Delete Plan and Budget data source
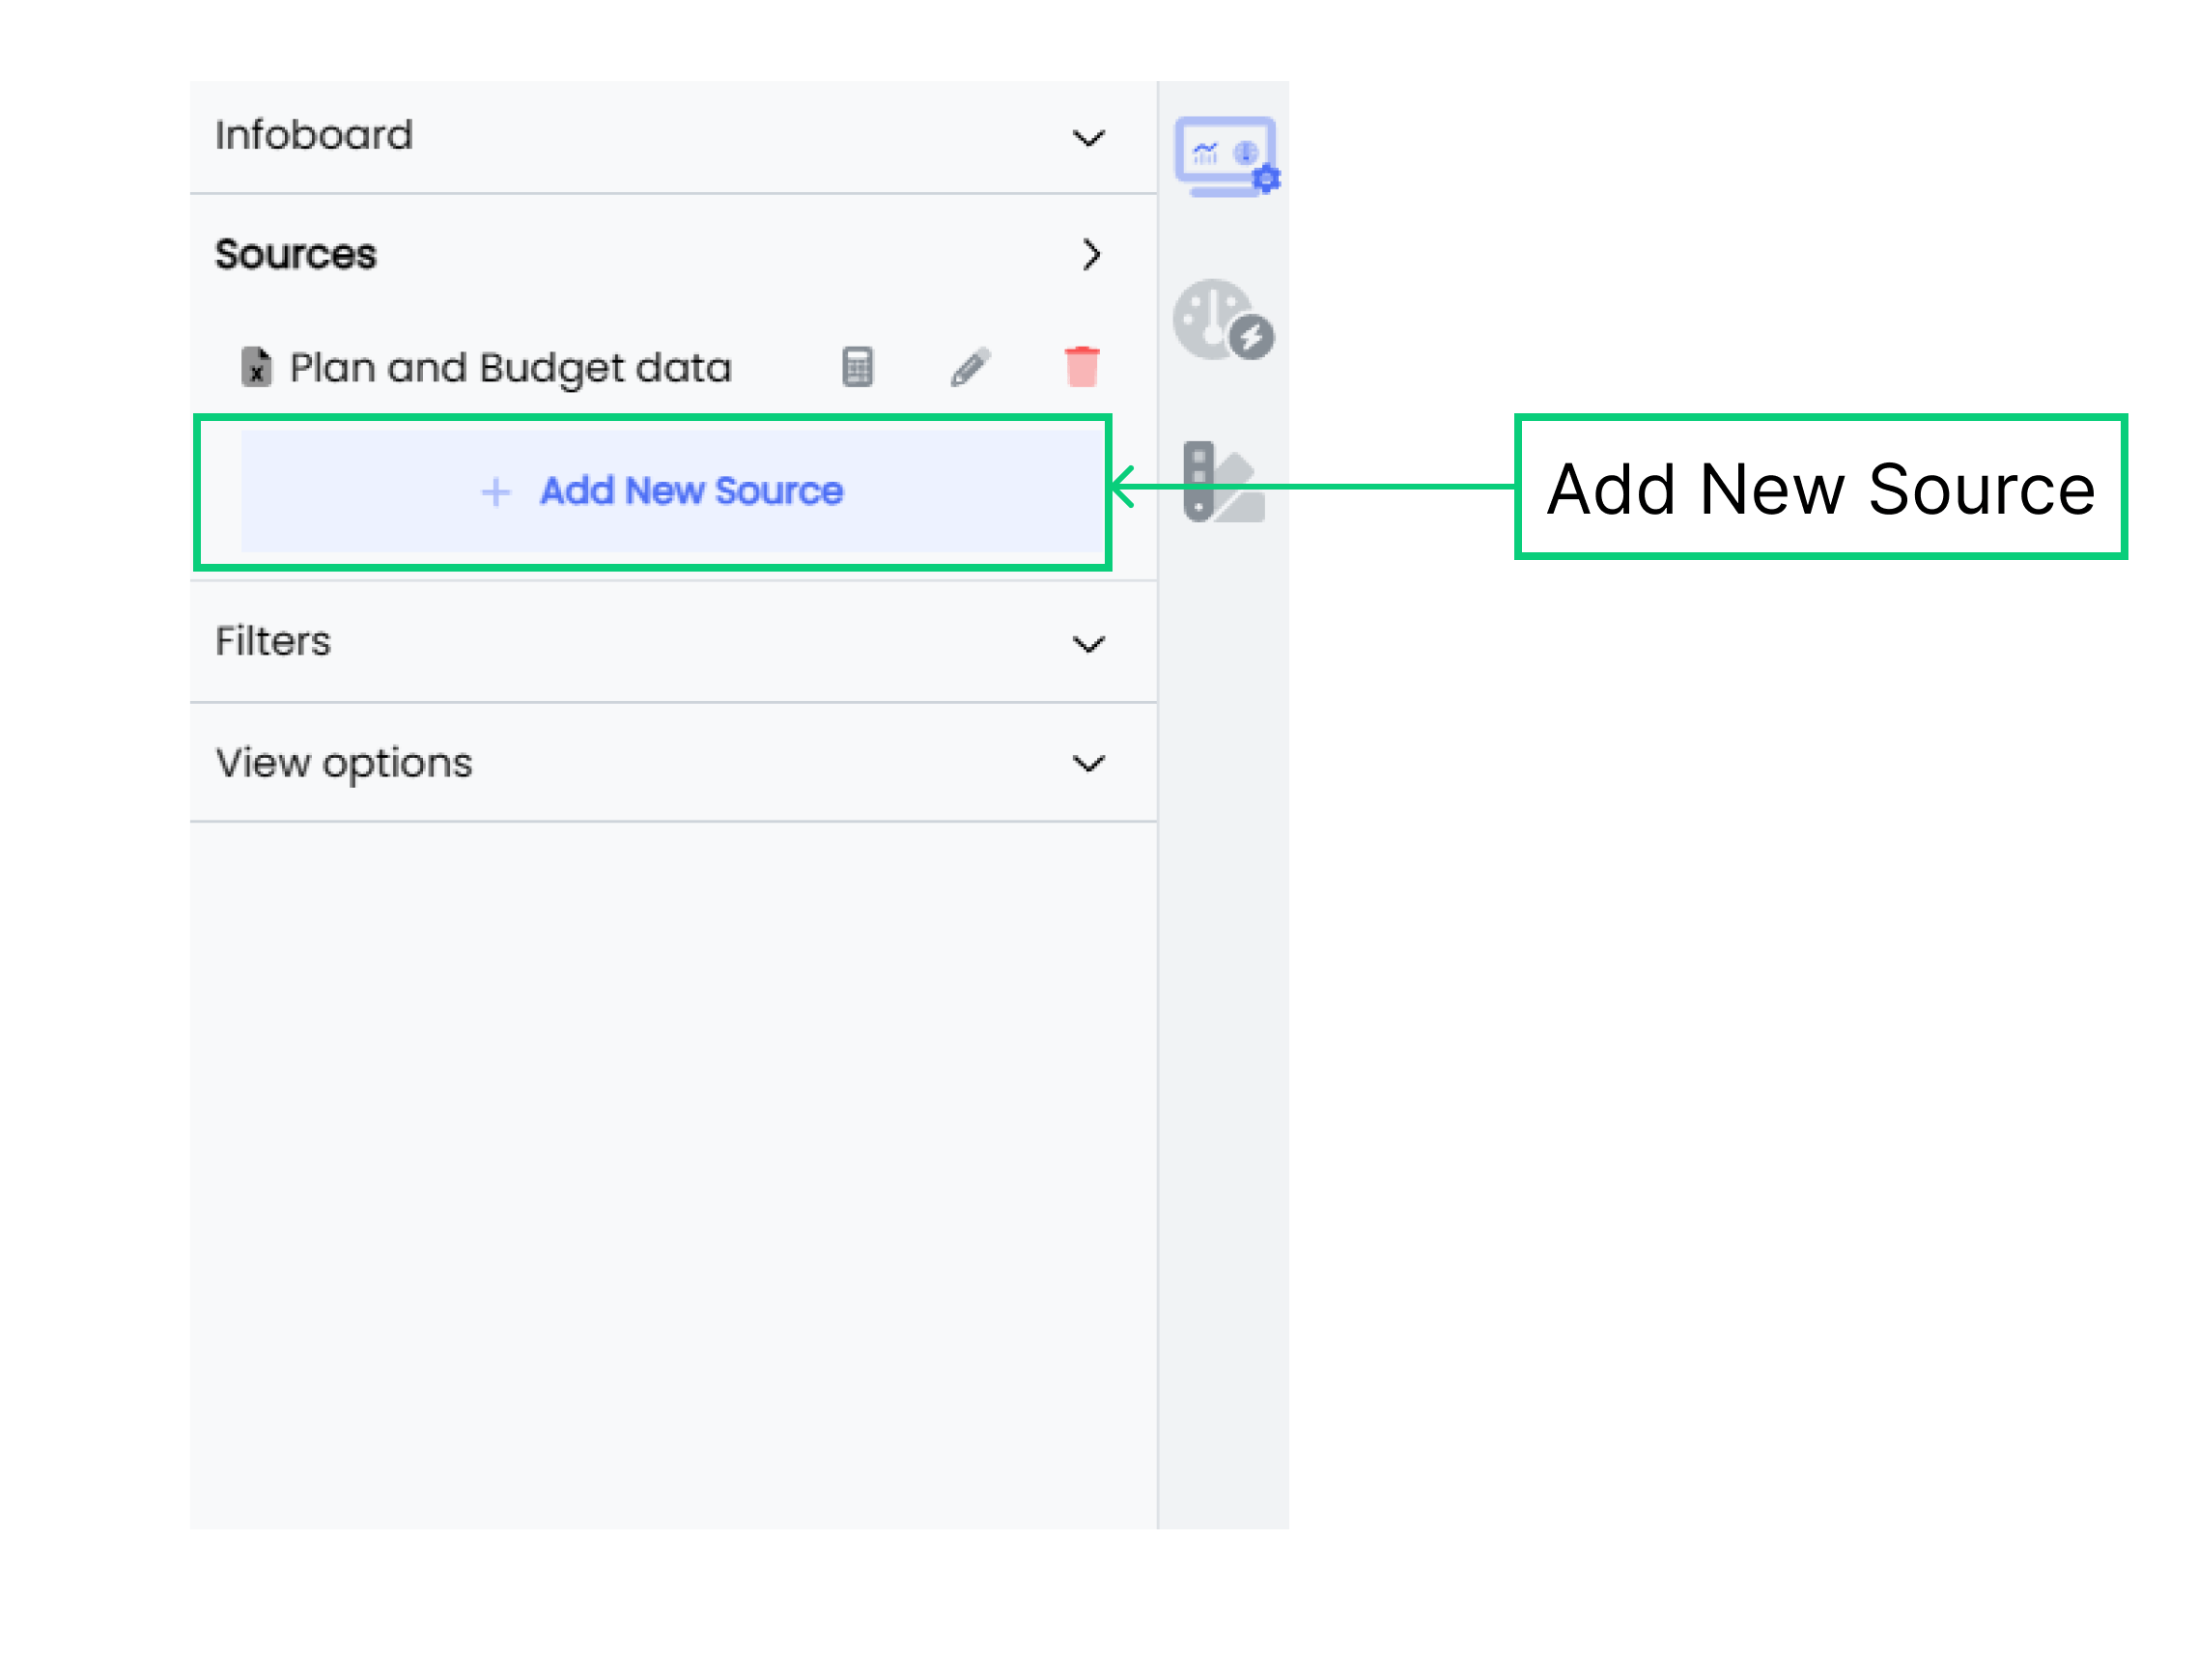 coord(1081,366)
